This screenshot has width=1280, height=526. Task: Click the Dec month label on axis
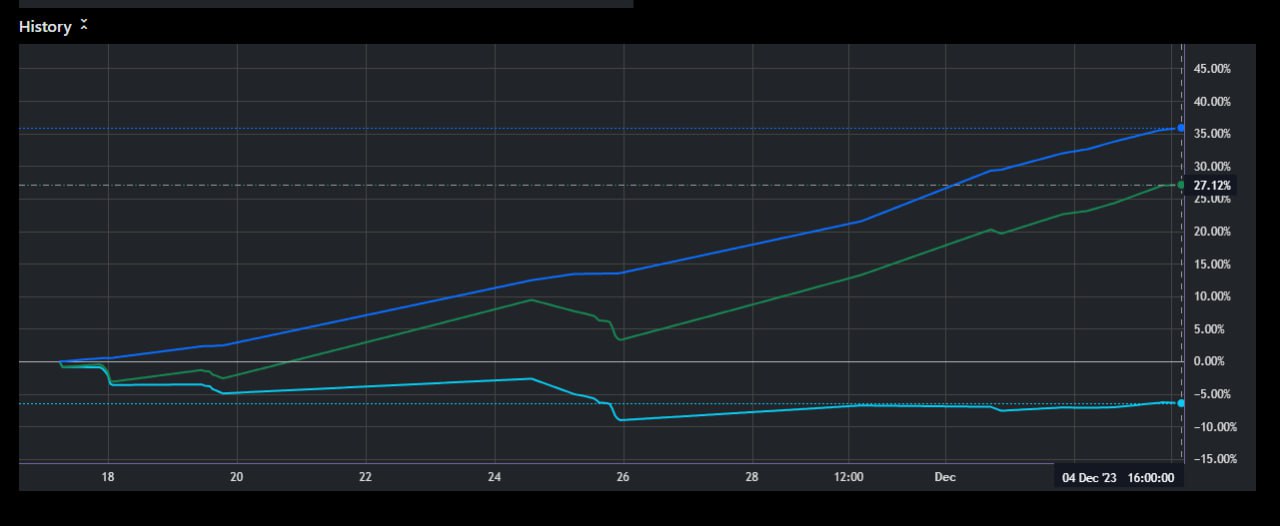coord(945,478)
